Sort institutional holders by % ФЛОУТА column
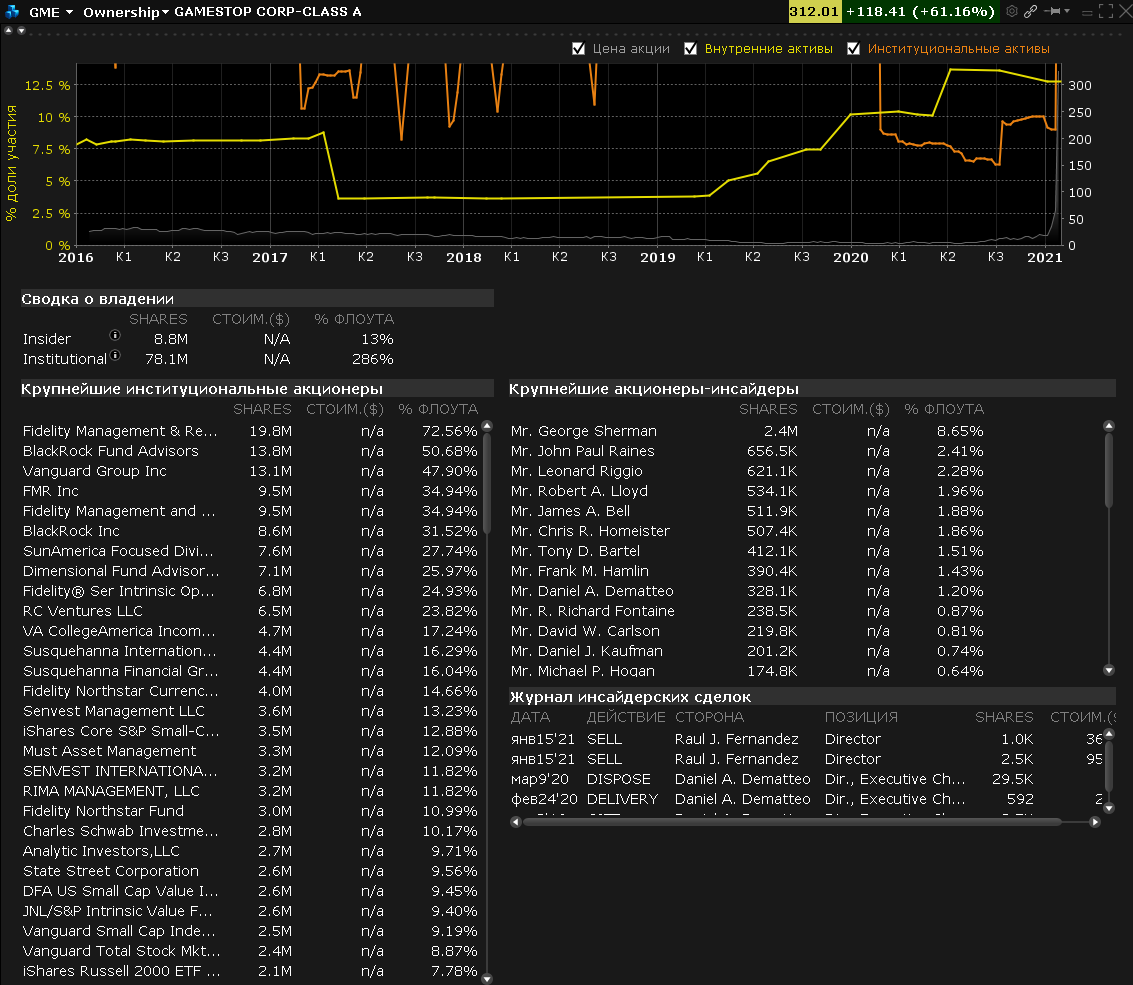Viewport: 1133px width, 985px height. 438,409
